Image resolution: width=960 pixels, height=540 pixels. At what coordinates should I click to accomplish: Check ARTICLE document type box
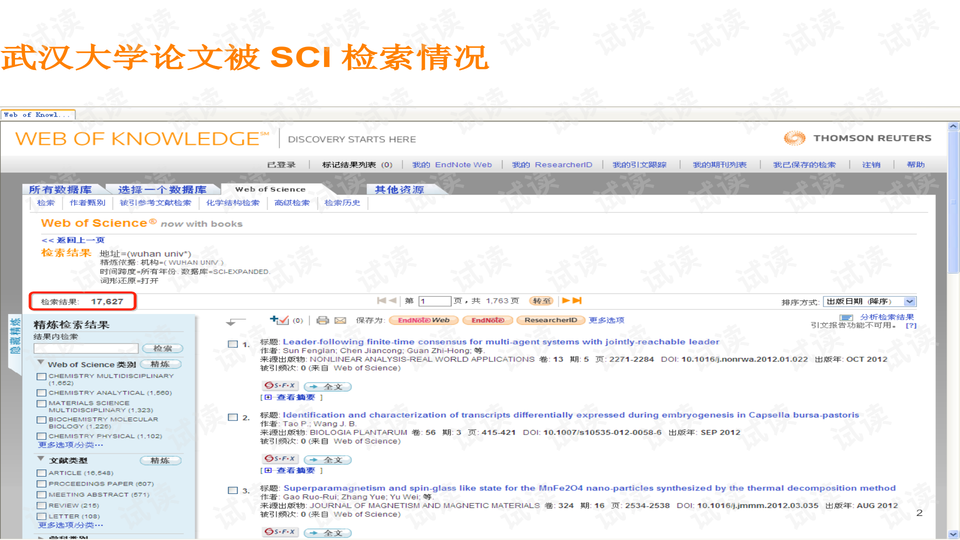(41, 473)
